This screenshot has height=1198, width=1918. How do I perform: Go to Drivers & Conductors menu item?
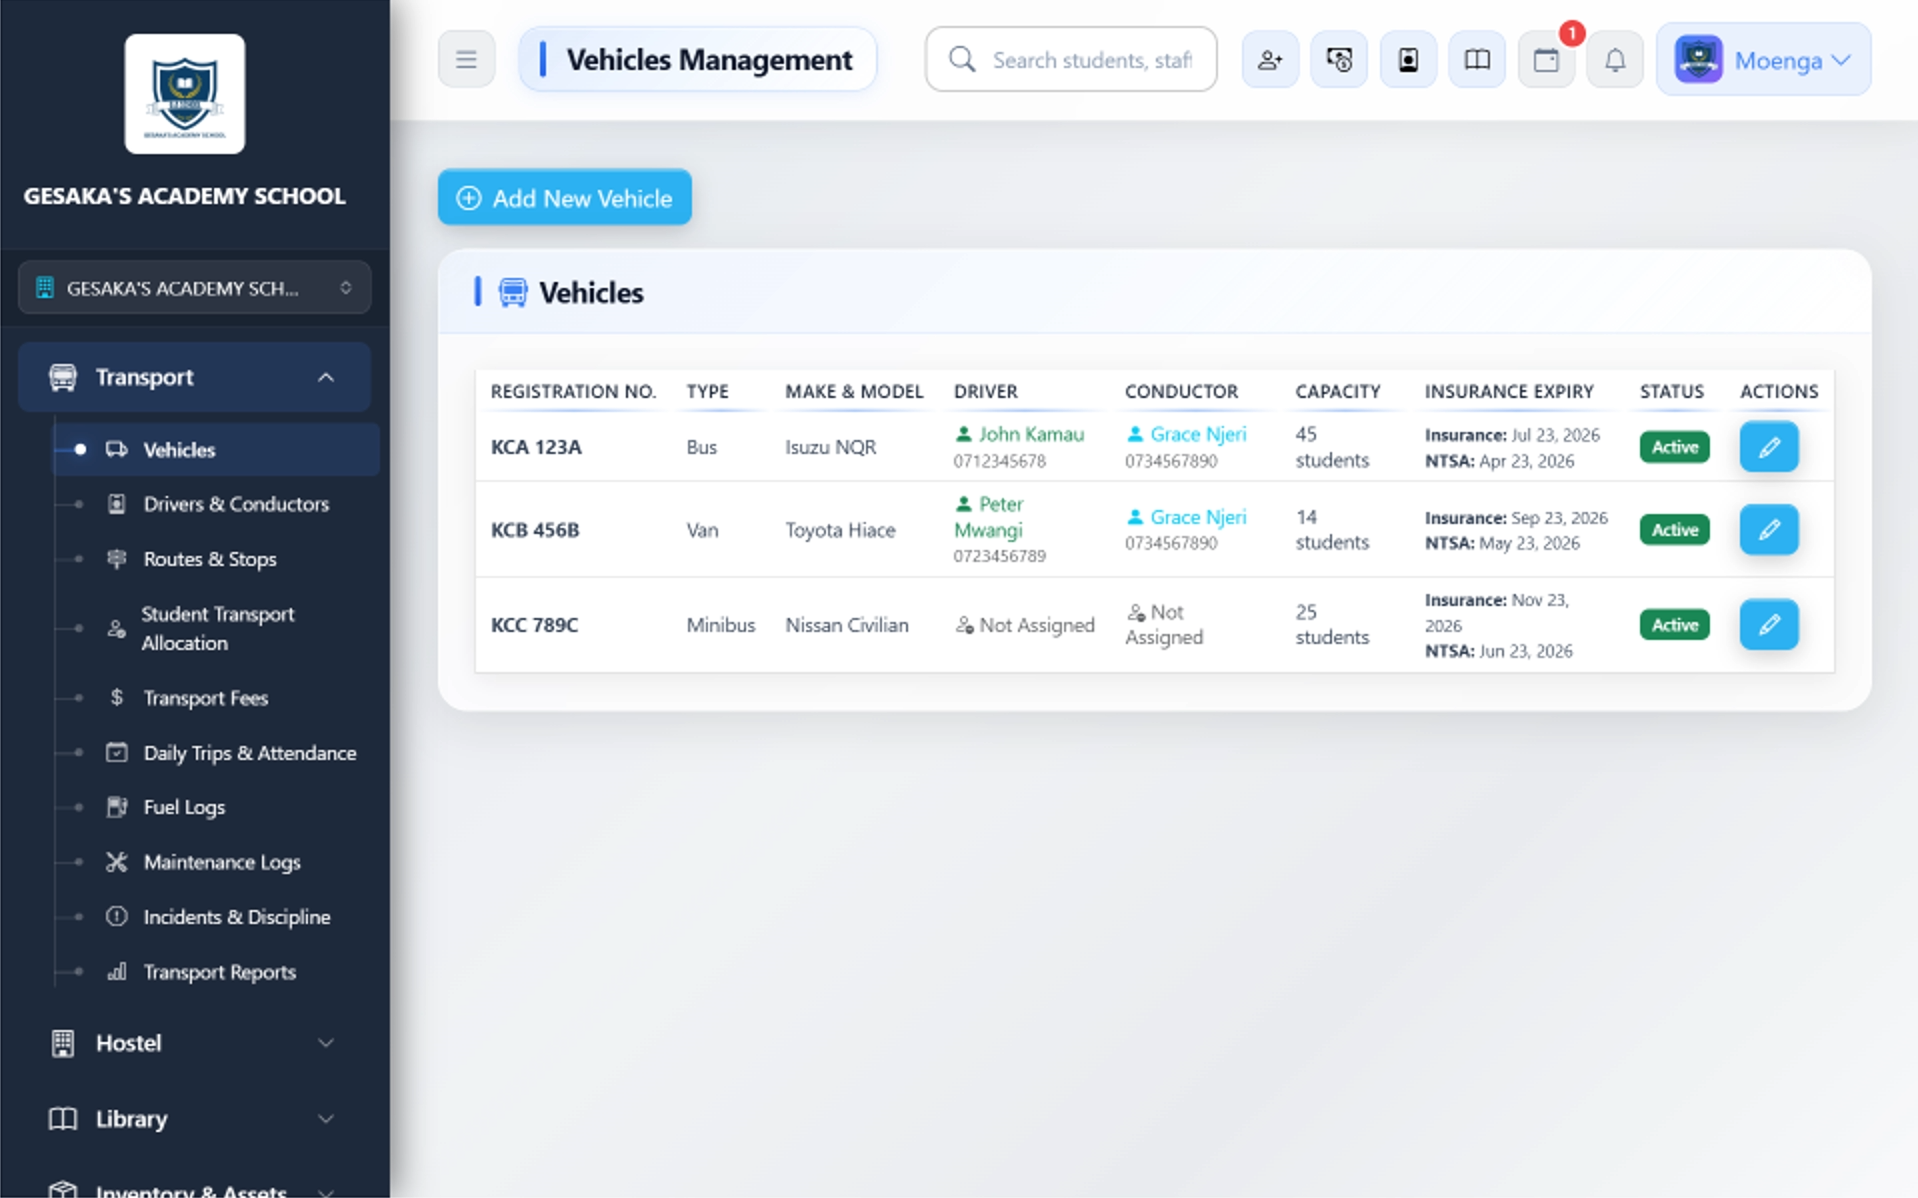click(236, 504)
